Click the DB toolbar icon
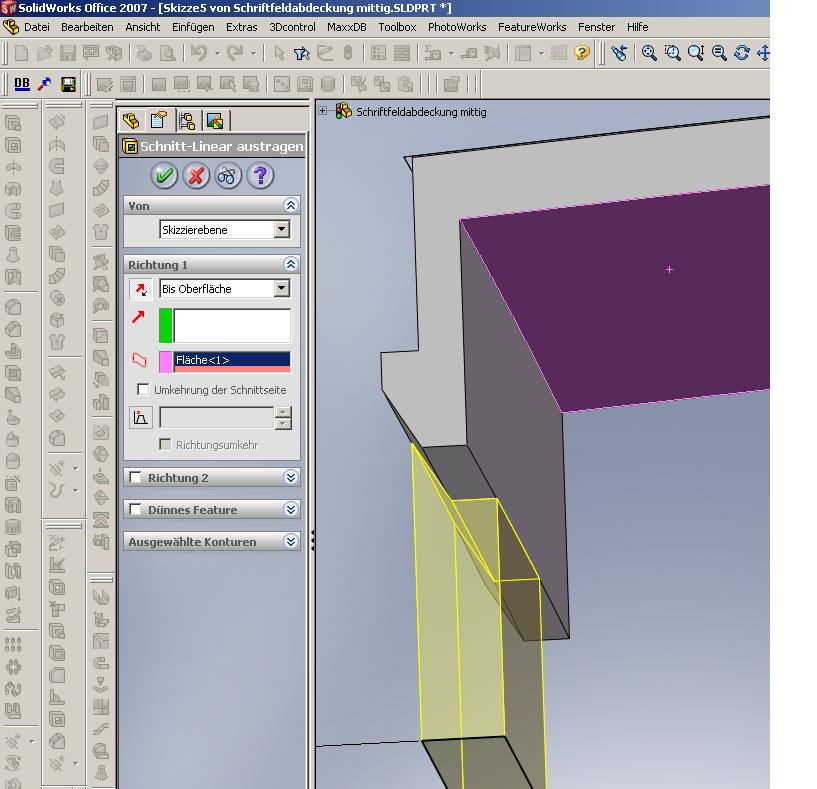 point(21,83)
